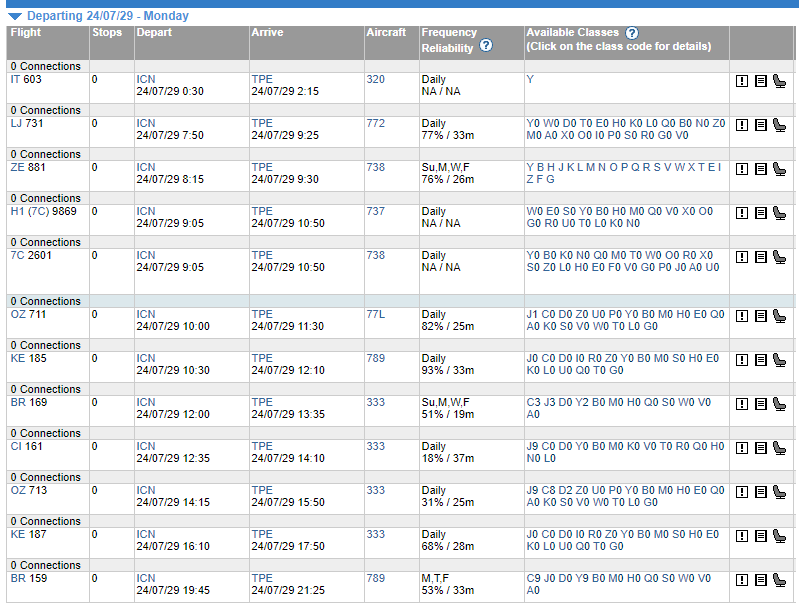Open flight alert icon for LJ 731
This screenshot has height=615, width=799.
click(742, 125)
